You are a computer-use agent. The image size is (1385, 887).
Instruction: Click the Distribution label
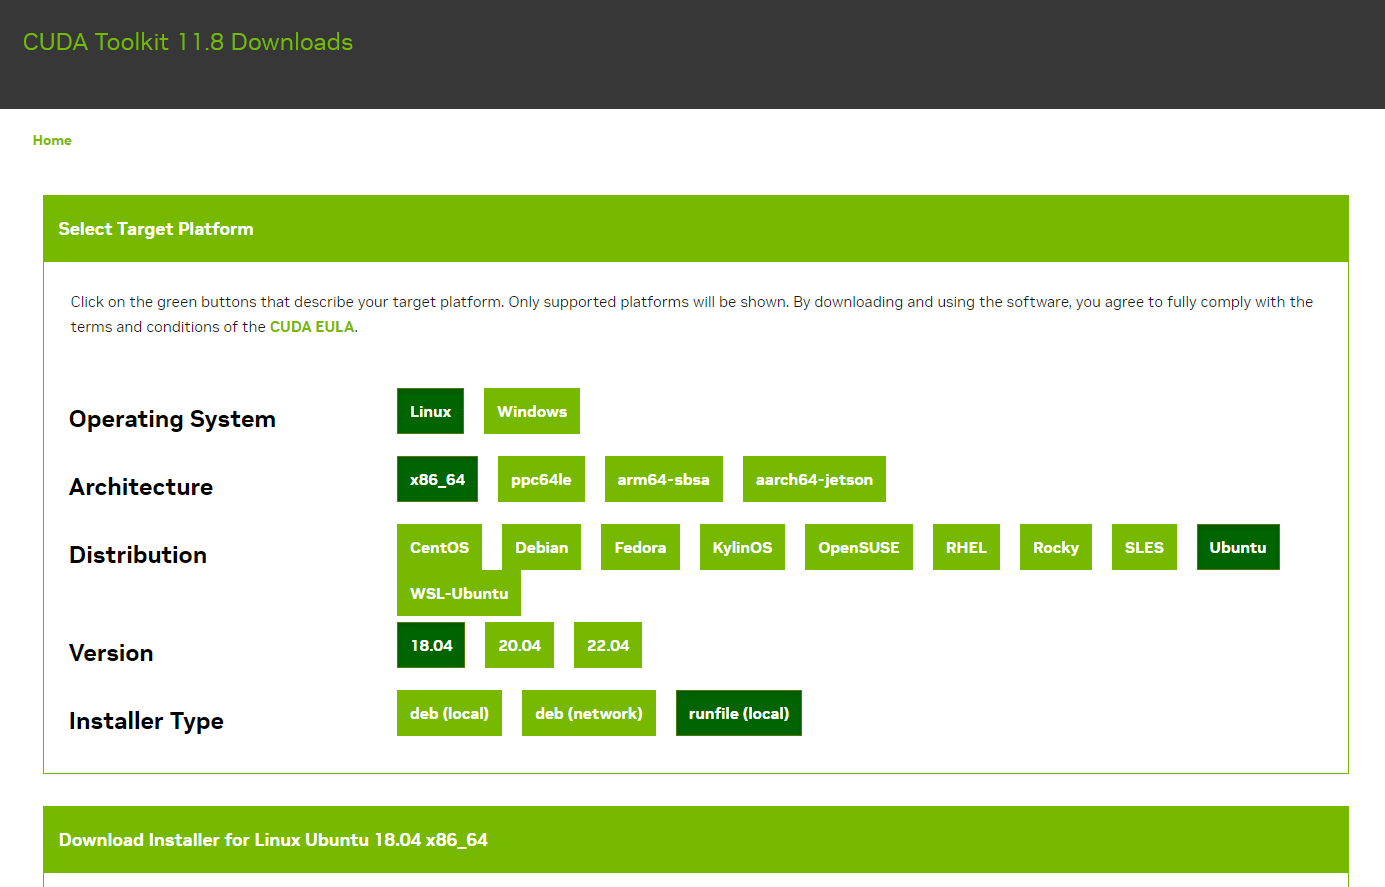pyautogui.click(x=138, y=555)
